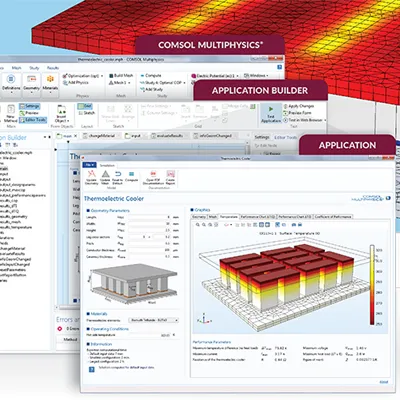This screenshot has width=400, height=400.
Task: Click the Build Mesh button
Action: pyautogui.click(x=121, y=76)
